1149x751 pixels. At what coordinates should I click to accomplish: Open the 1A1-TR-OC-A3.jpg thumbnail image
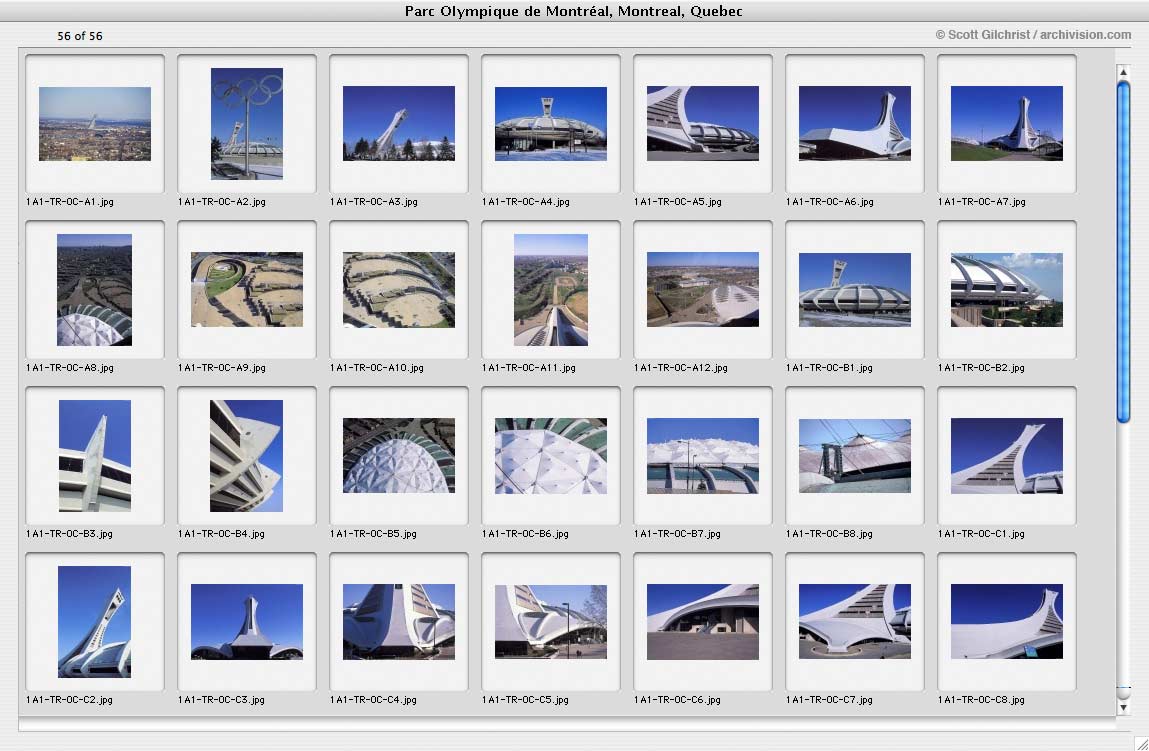click(399, 124)
